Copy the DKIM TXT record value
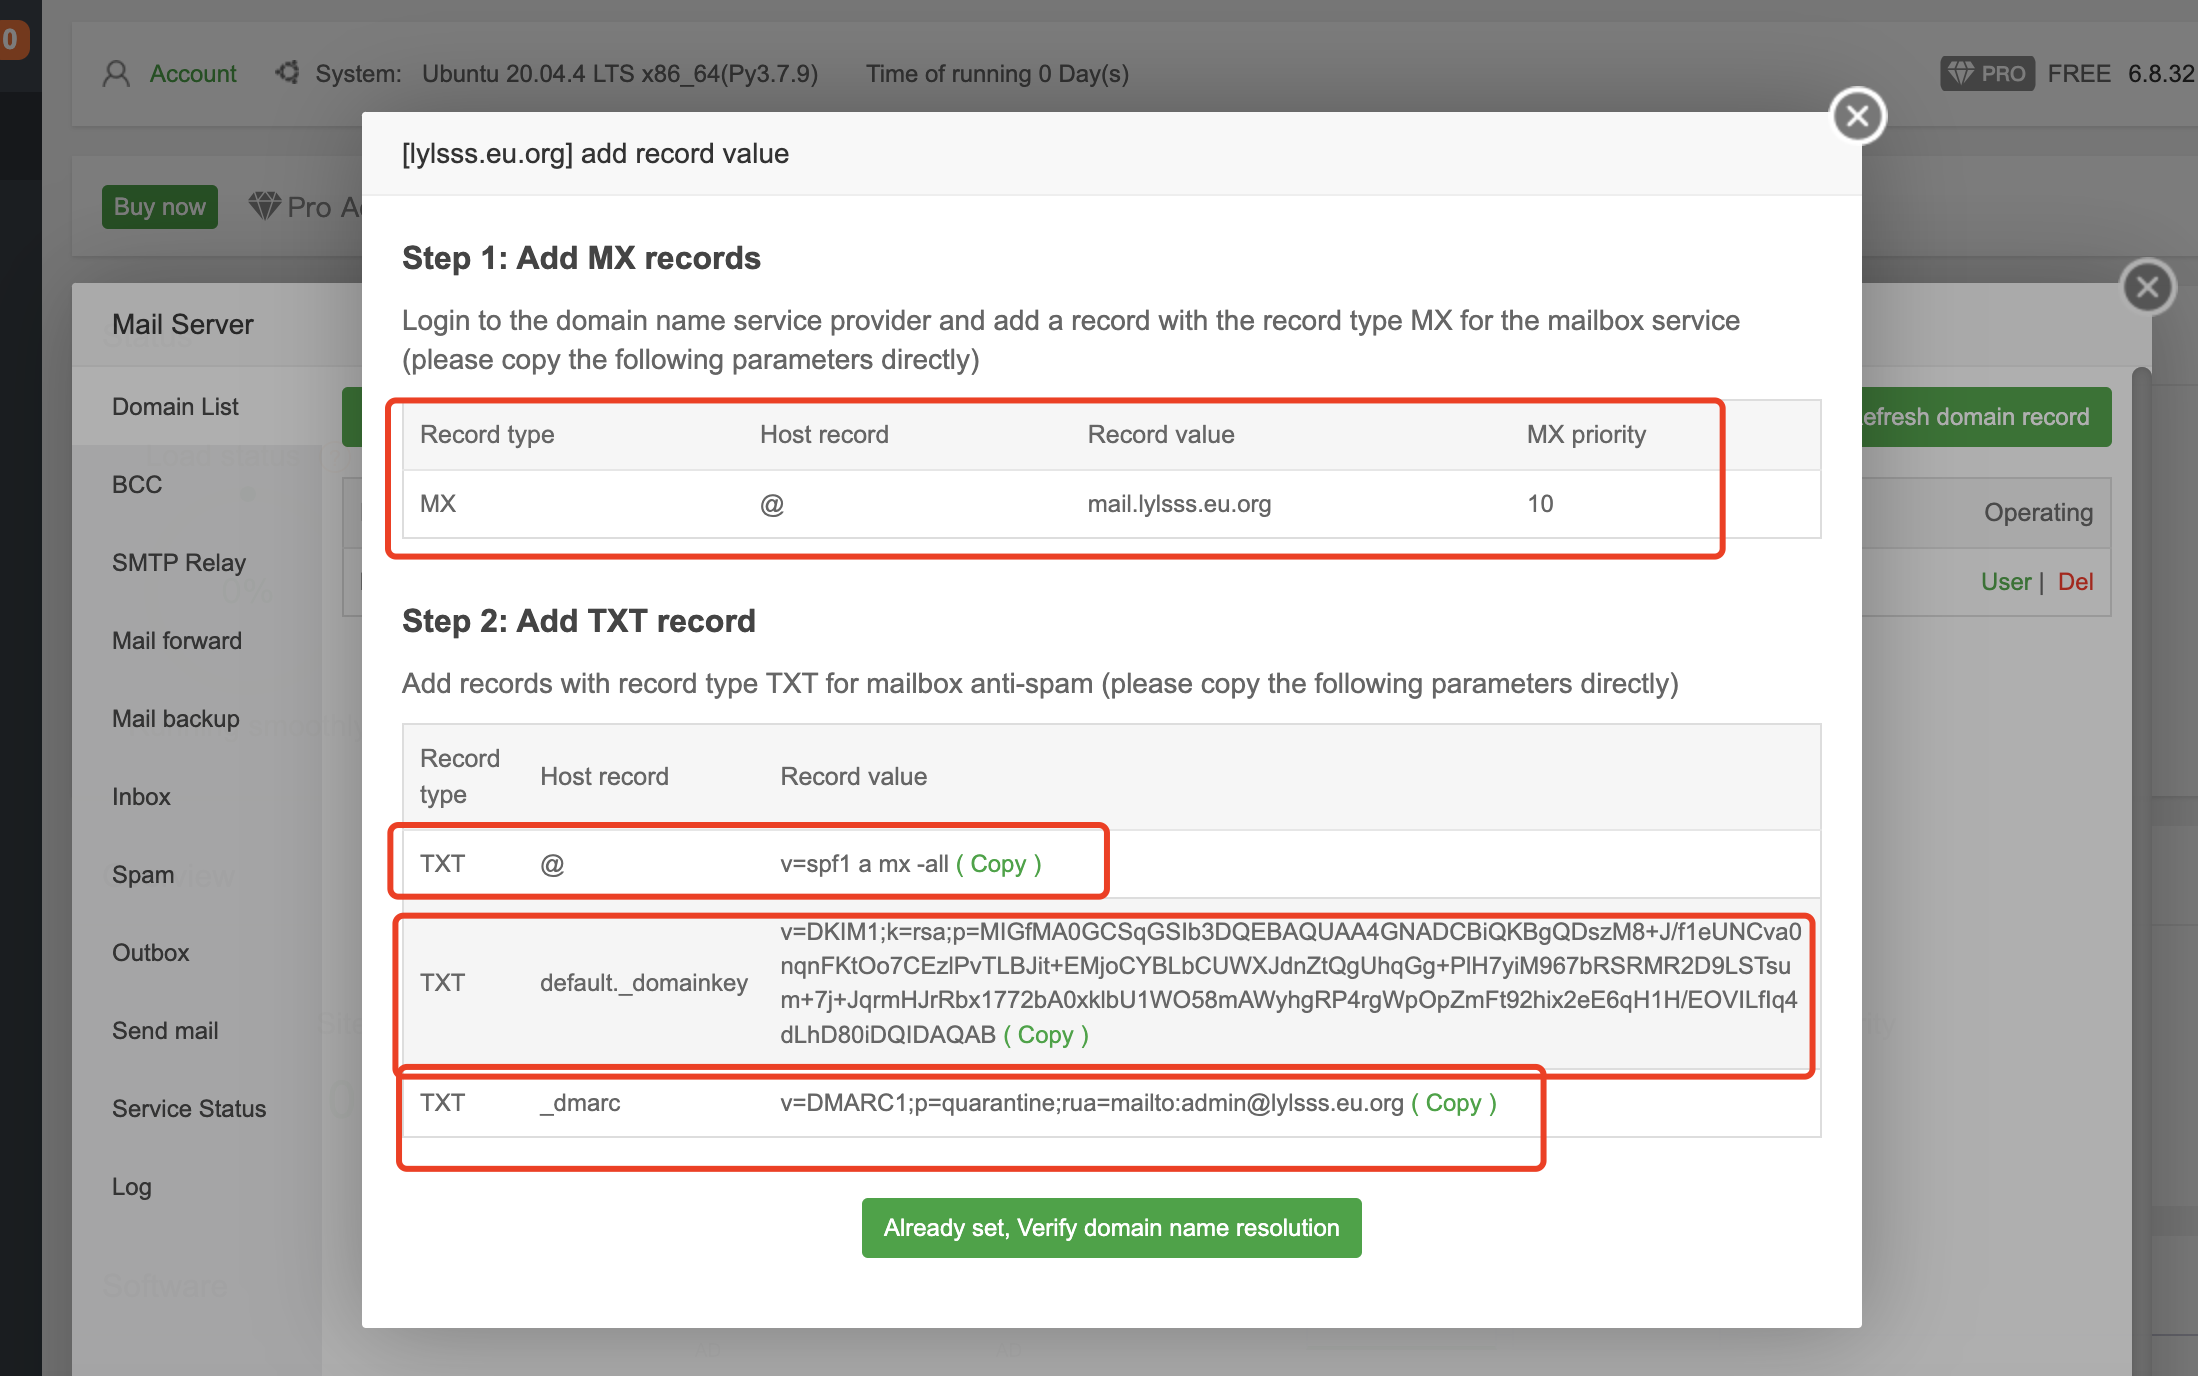Screen dimensions: 2198x1376 pyautogui.click(x=1045, y=1035)
